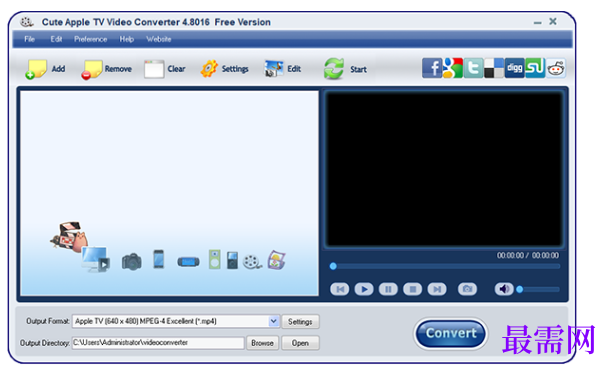614x371 pixels.
Task: Click the purple photo icon in file area
Action: click(x=276, y=260)
